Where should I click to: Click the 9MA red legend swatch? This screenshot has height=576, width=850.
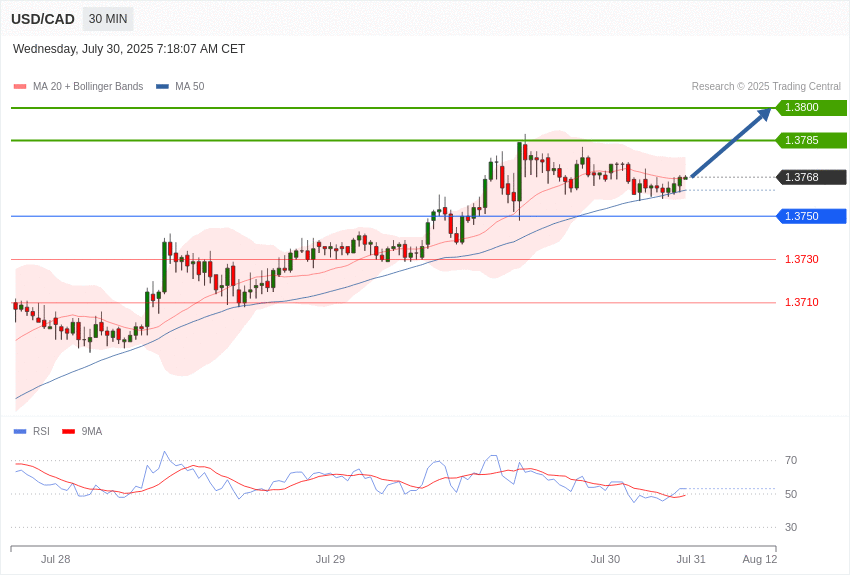click(x=68, y=431)
